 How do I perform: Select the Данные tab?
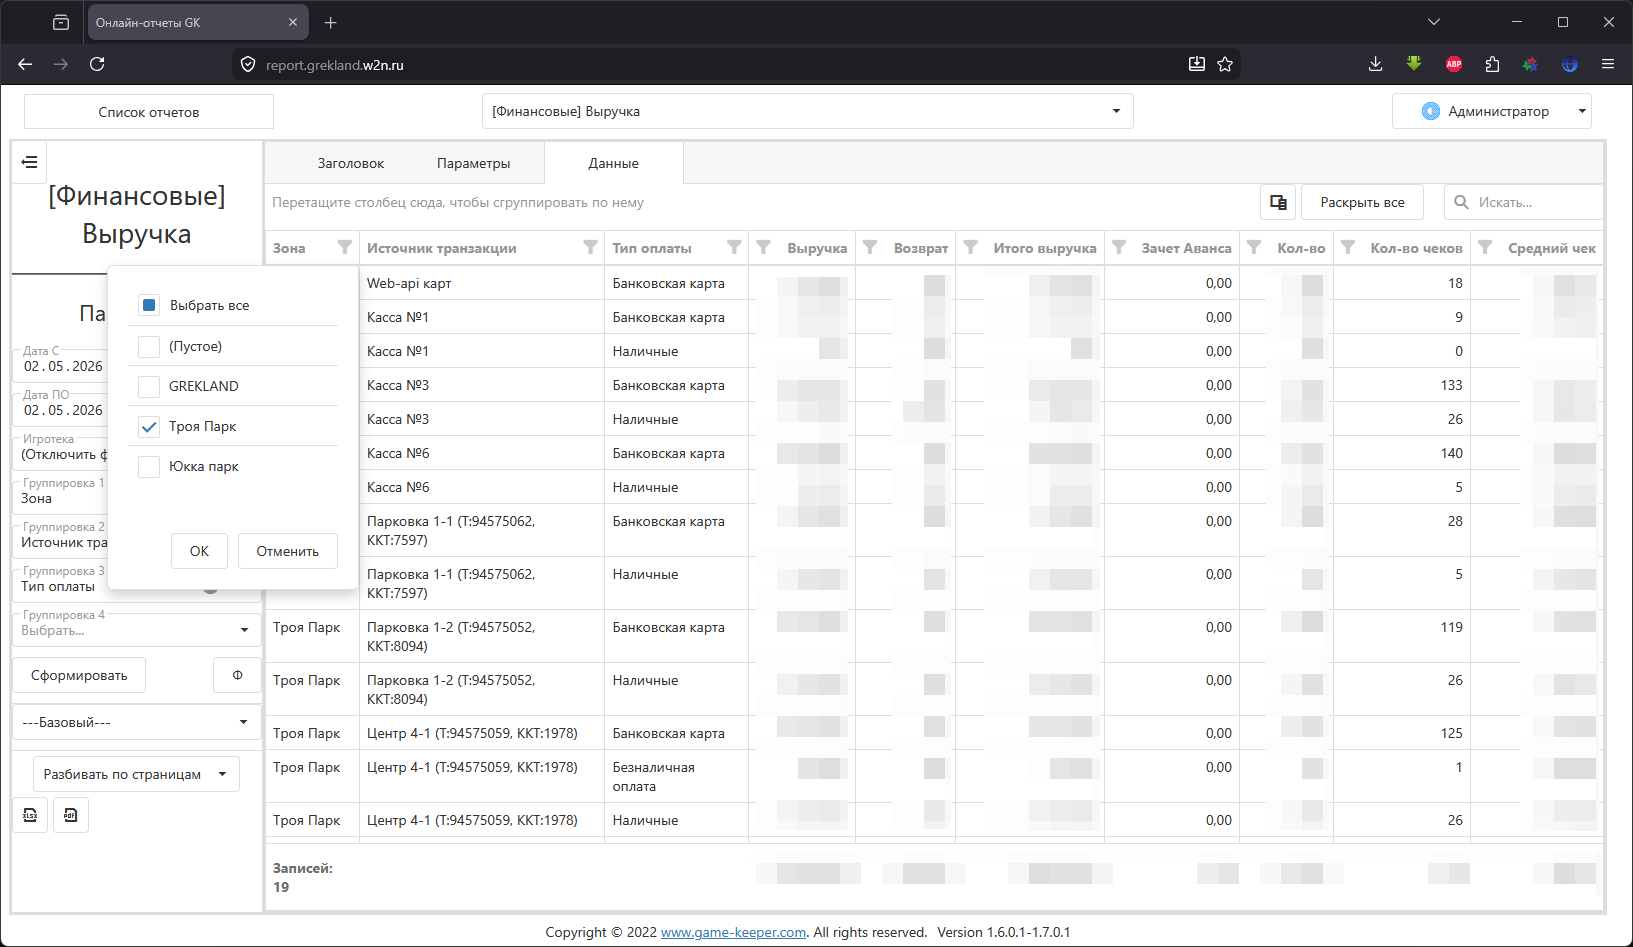tap(613, 163)
